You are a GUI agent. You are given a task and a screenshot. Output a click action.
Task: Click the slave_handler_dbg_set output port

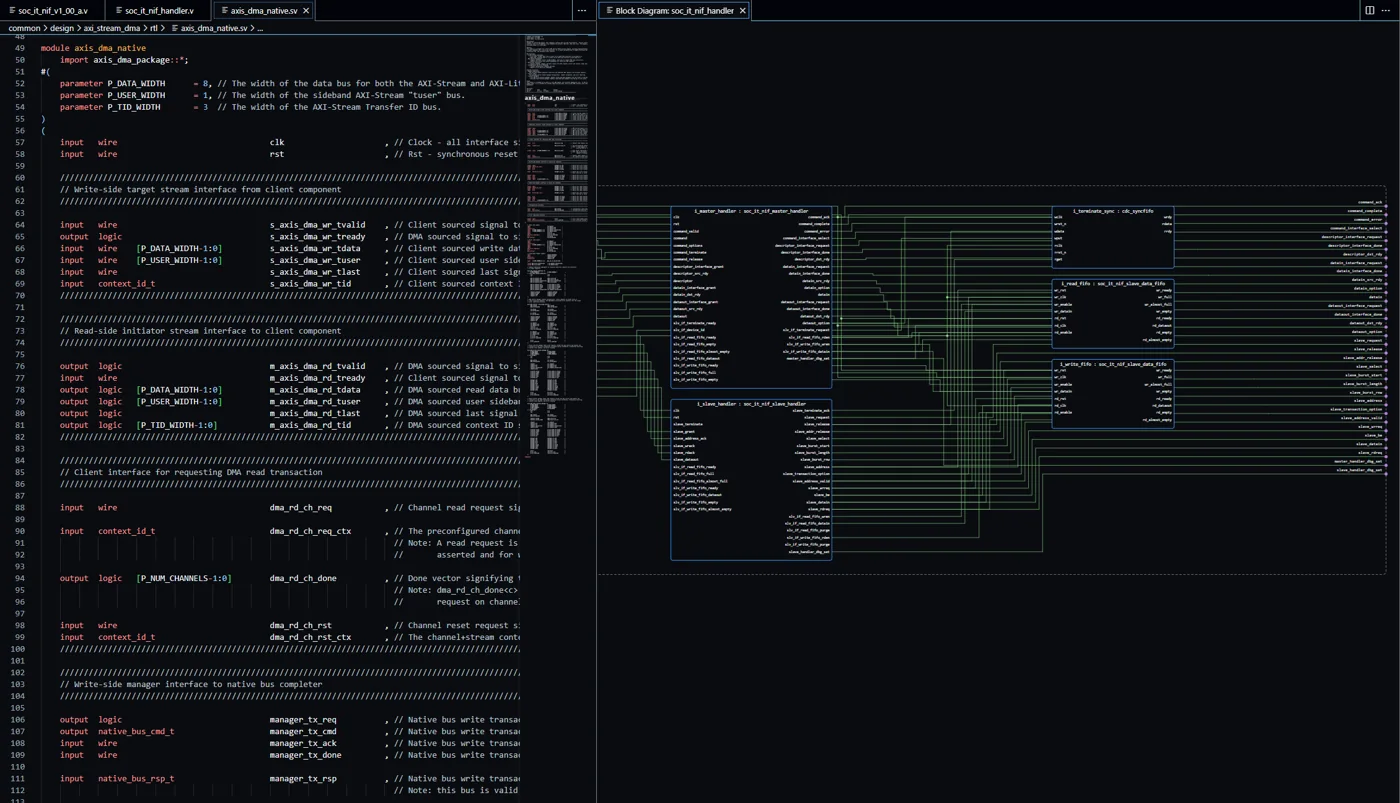[1360, 470]
